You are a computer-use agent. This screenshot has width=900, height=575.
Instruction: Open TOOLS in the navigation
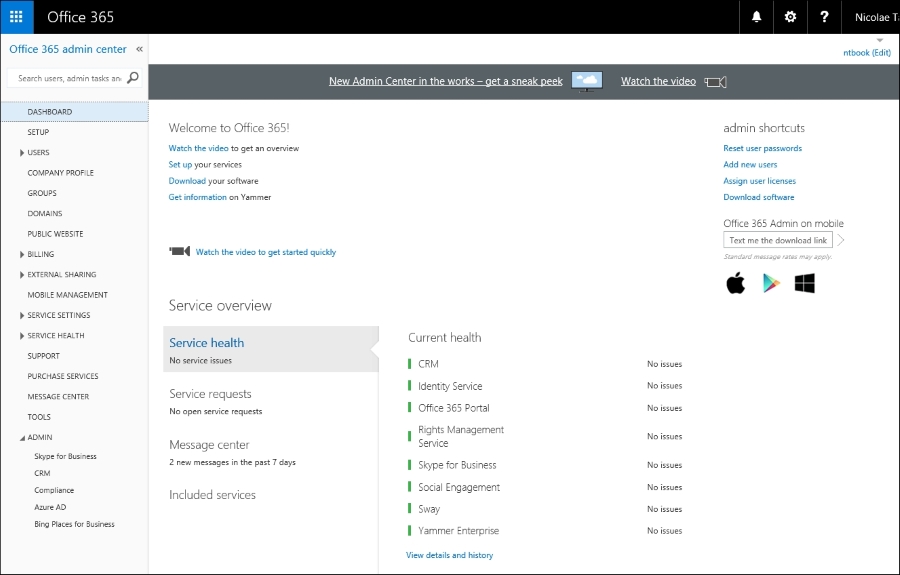pyautogui.click(x=39, y=417)
